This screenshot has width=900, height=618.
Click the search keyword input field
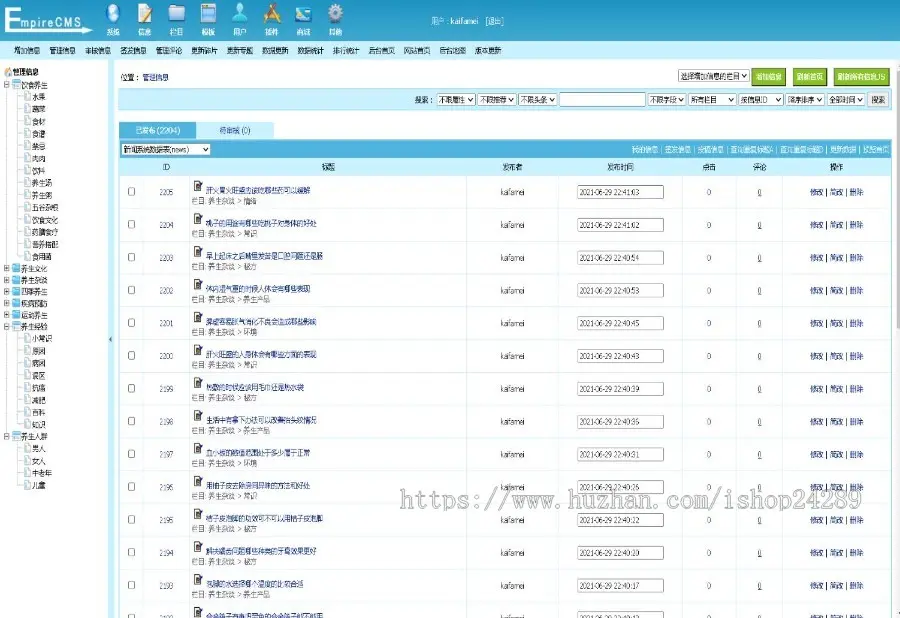pyautogui.click(x=602, y=100)
